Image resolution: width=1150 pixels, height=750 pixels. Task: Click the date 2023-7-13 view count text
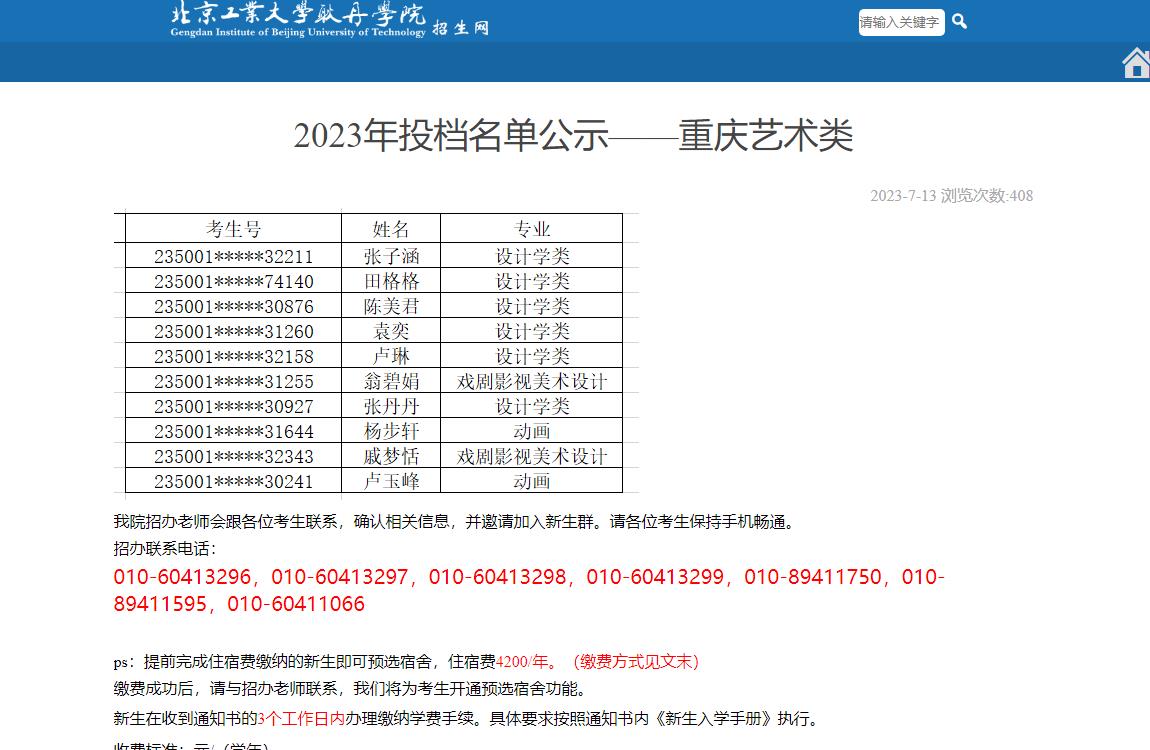coord(951,196)
